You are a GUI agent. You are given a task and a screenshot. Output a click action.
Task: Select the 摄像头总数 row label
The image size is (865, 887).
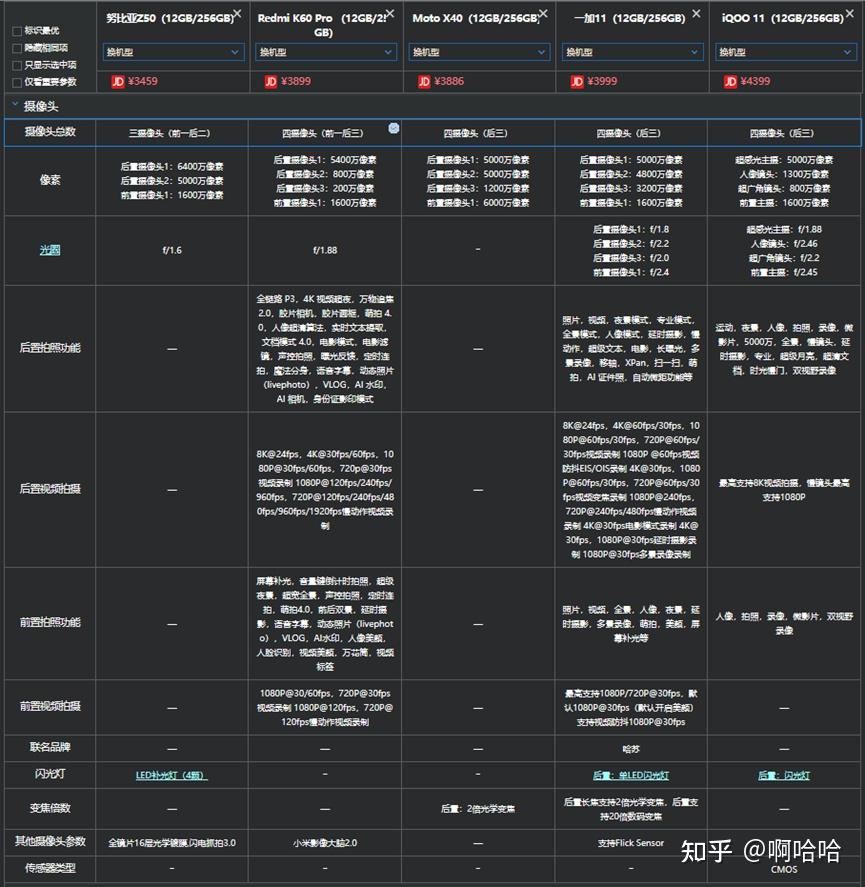50,132
